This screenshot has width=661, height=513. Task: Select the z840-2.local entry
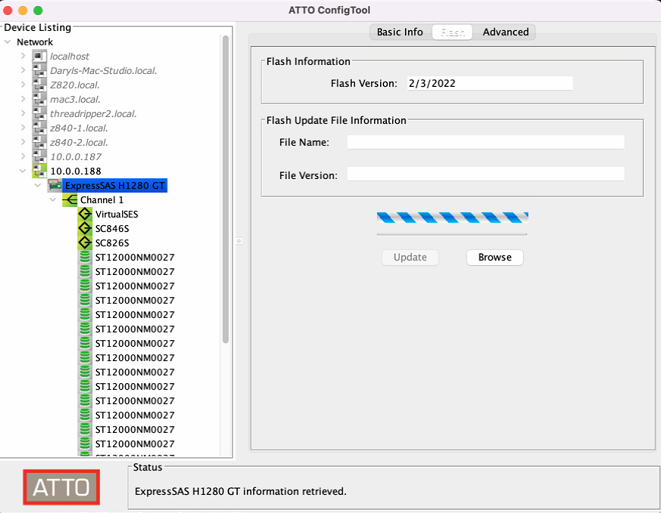79,142
